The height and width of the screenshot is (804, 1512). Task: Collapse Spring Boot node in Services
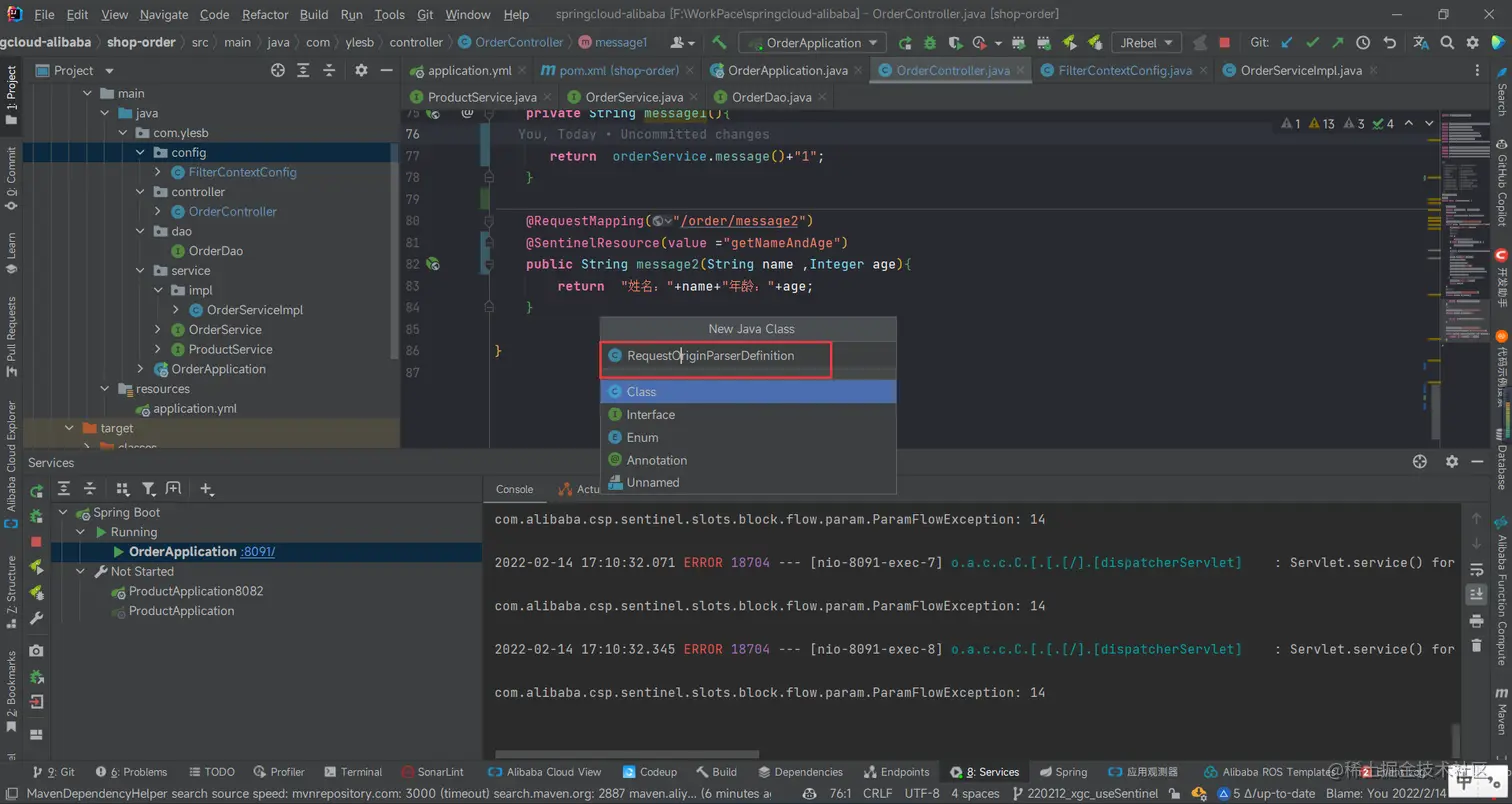(64, 512)
